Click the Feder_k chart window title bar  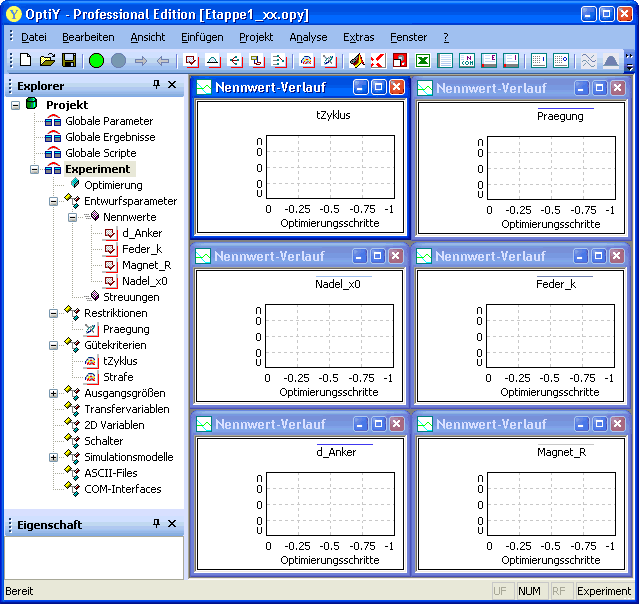click(x=490, y=256)
